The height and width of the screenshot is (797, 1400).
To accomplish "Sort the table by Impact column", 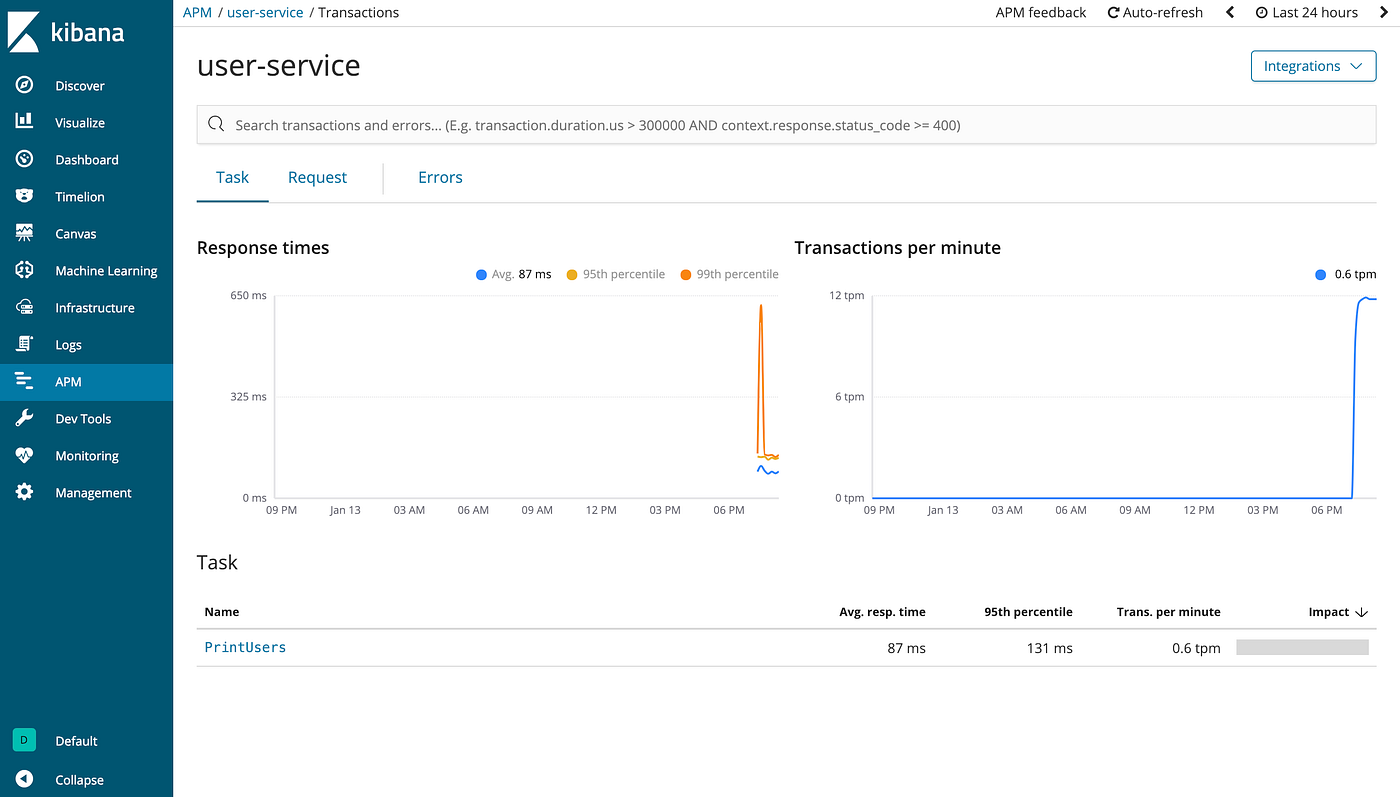I will pos(1337,612).
